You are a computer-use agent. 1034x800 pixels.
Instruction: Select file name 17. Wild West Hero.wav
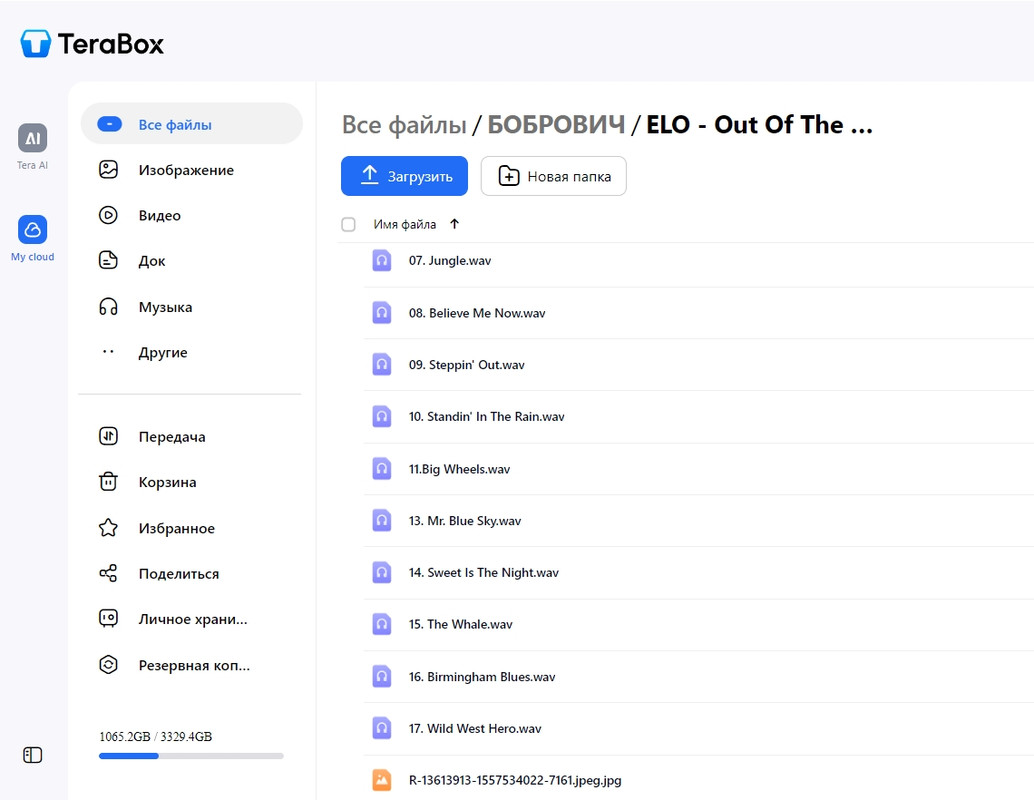[475, 729]
